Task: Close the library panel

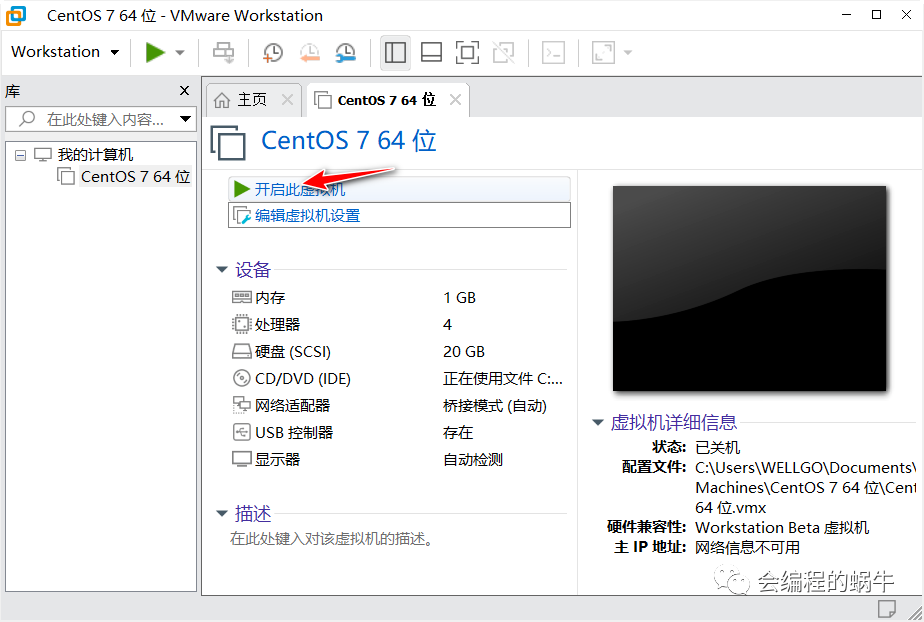Action: 184,90
